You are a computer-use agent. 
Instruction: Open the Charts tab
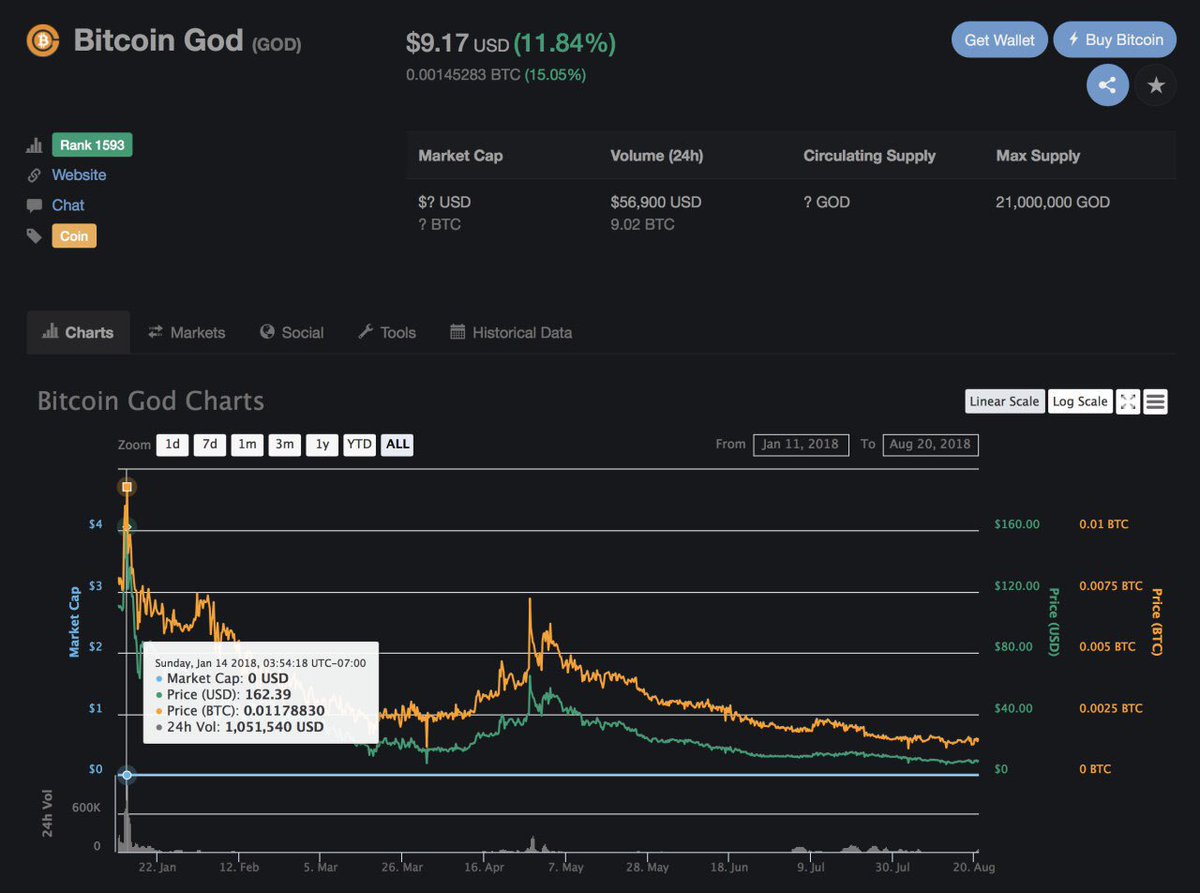78,332
